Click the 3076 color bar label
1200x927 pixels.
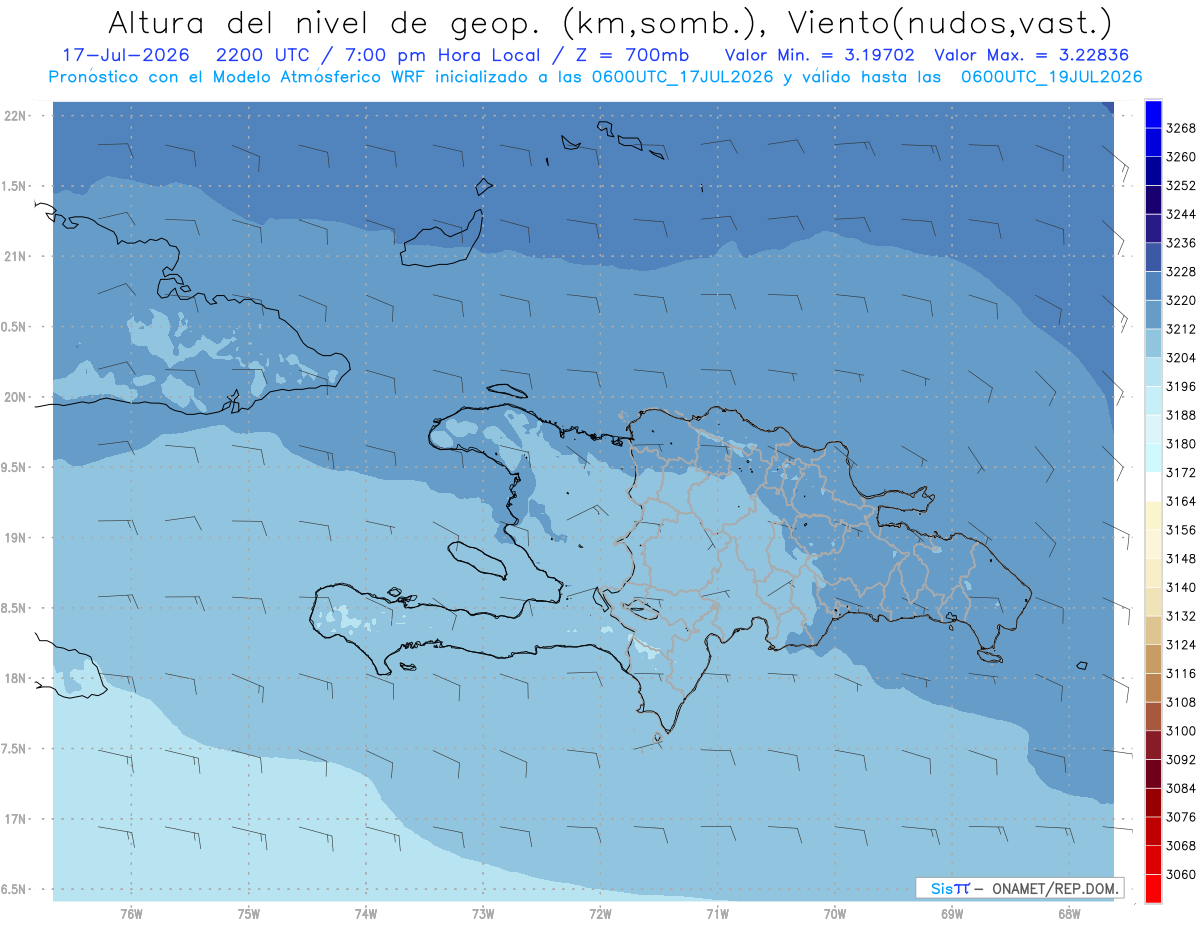tap(1180, 817)
